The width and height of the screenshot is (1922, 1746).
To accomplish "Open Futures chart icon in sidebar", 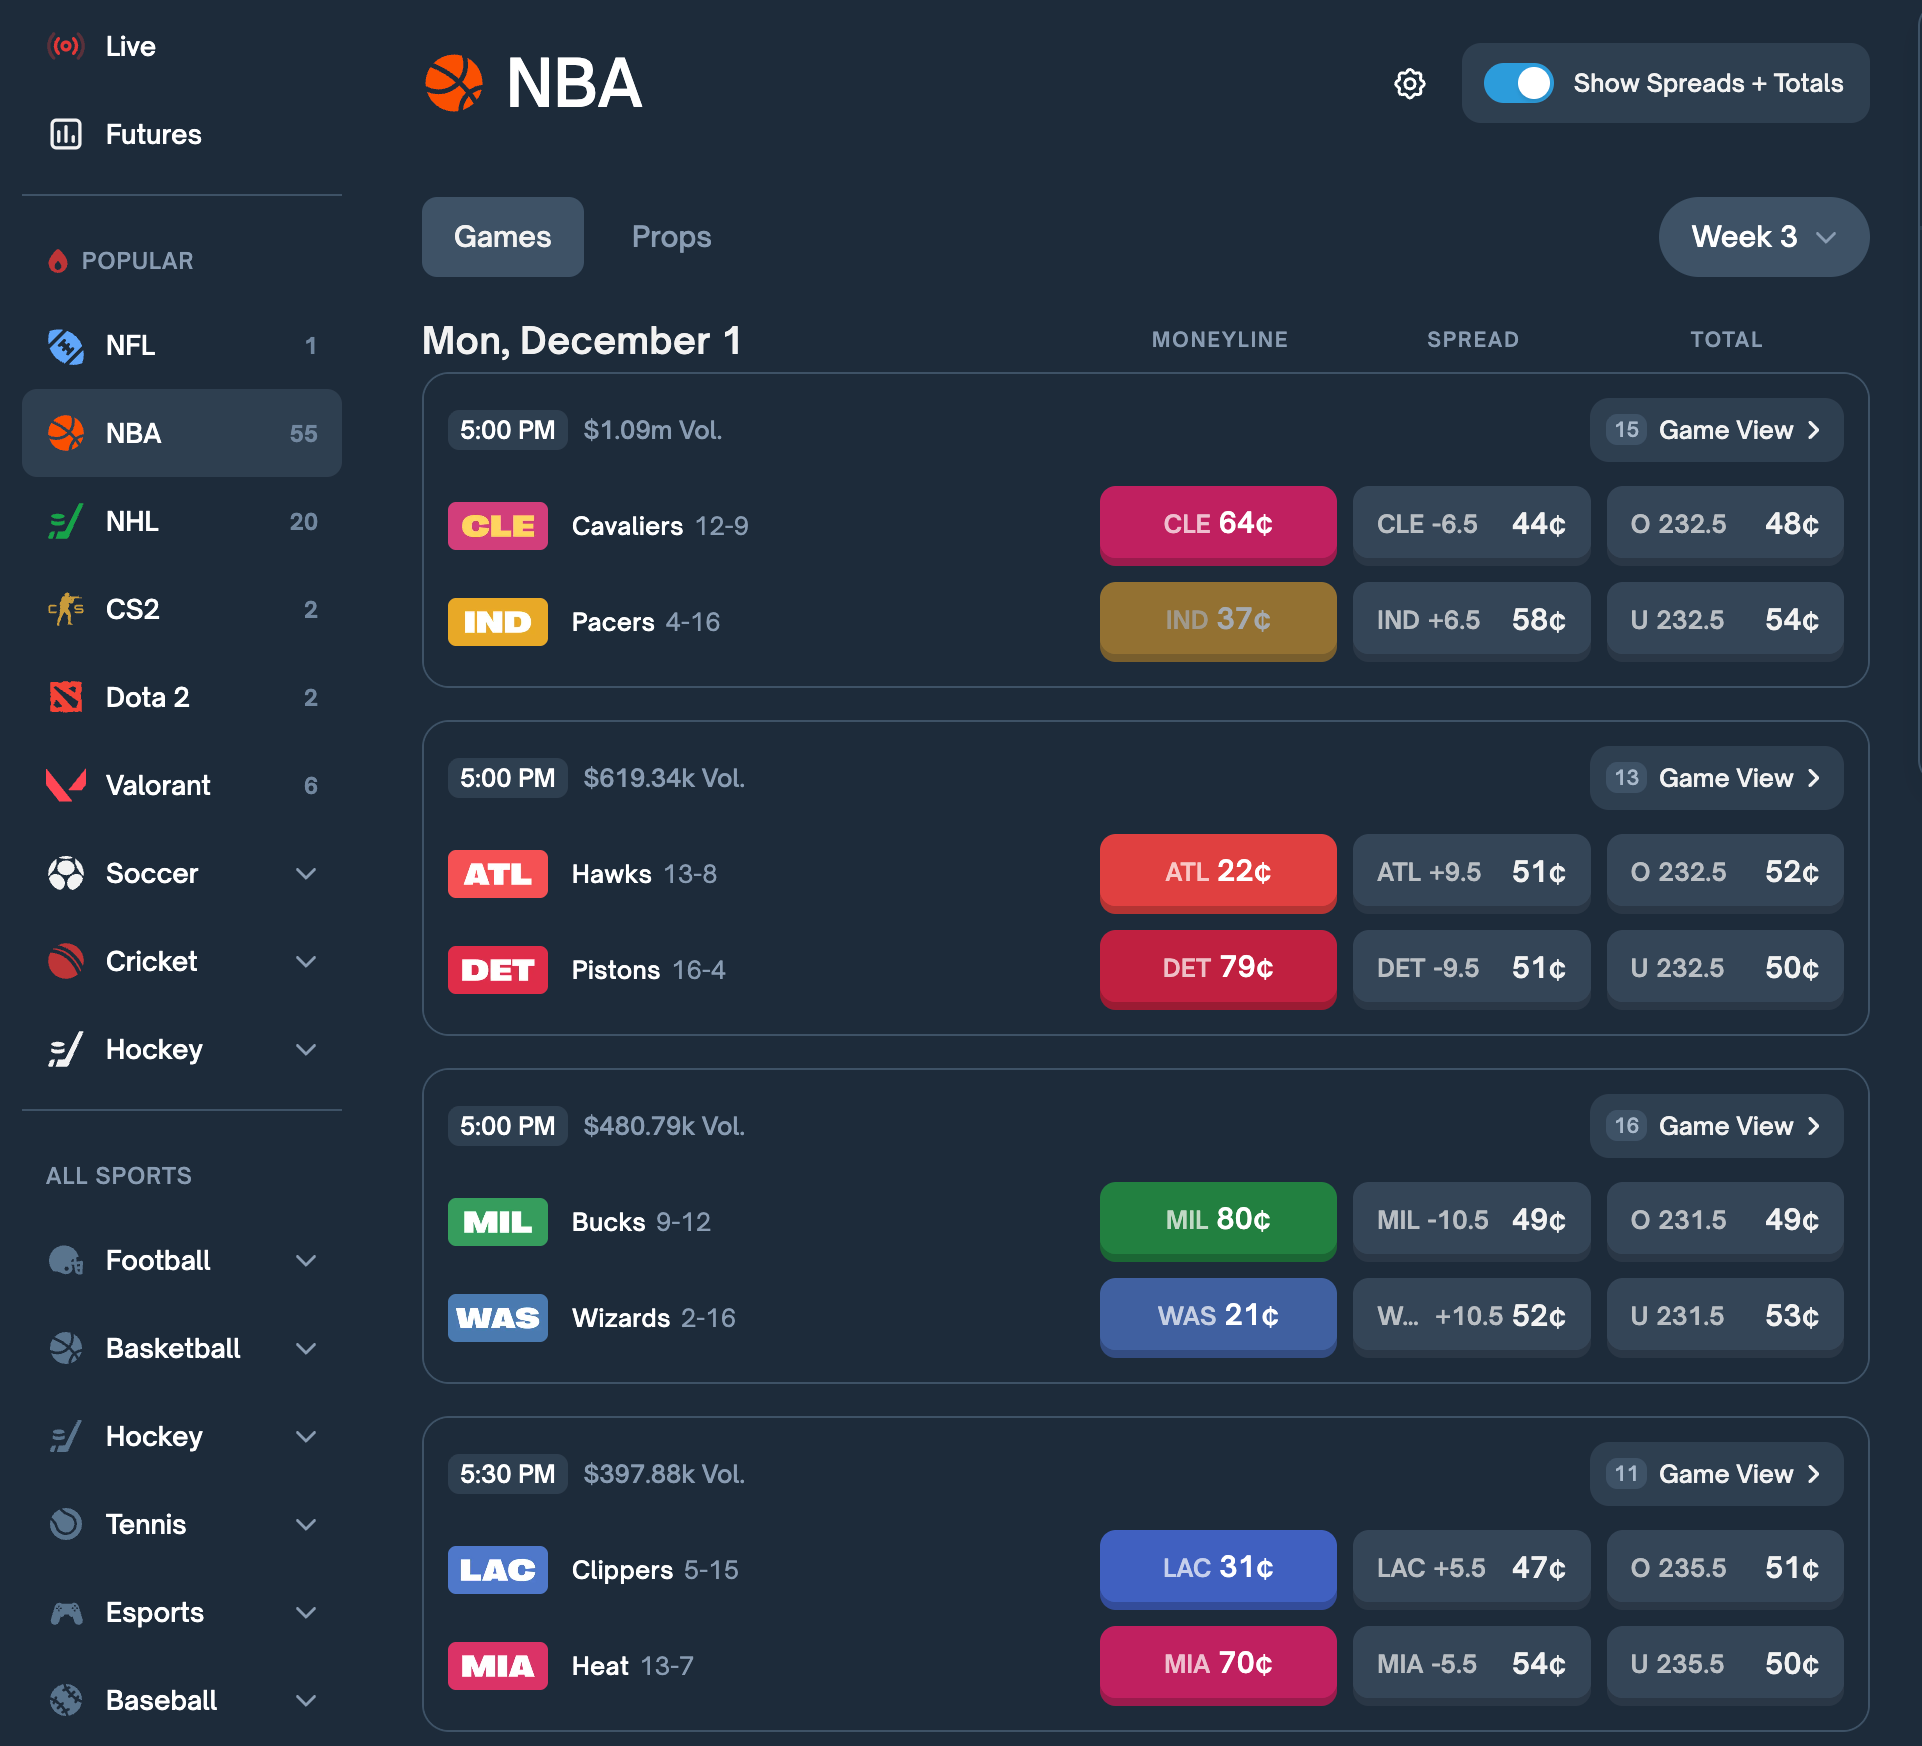I will coord(66,134).
